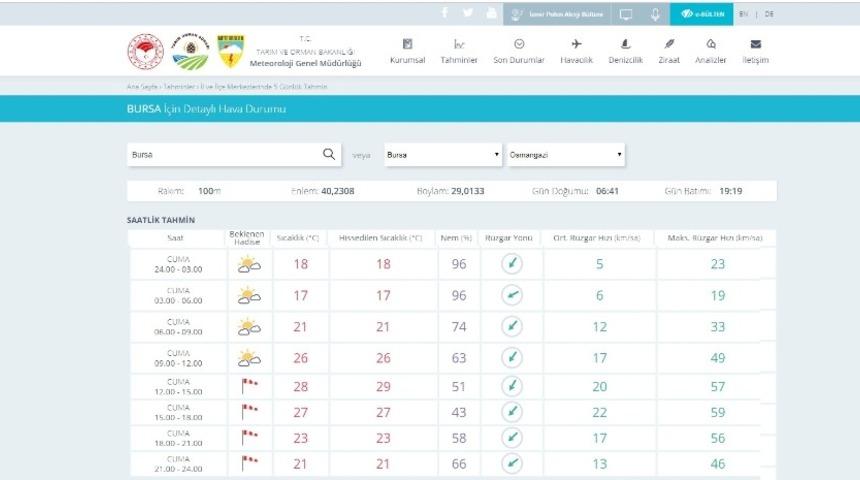Click the Nem (%) column header
Screen dimensions: 860x480
click(456, 238)
